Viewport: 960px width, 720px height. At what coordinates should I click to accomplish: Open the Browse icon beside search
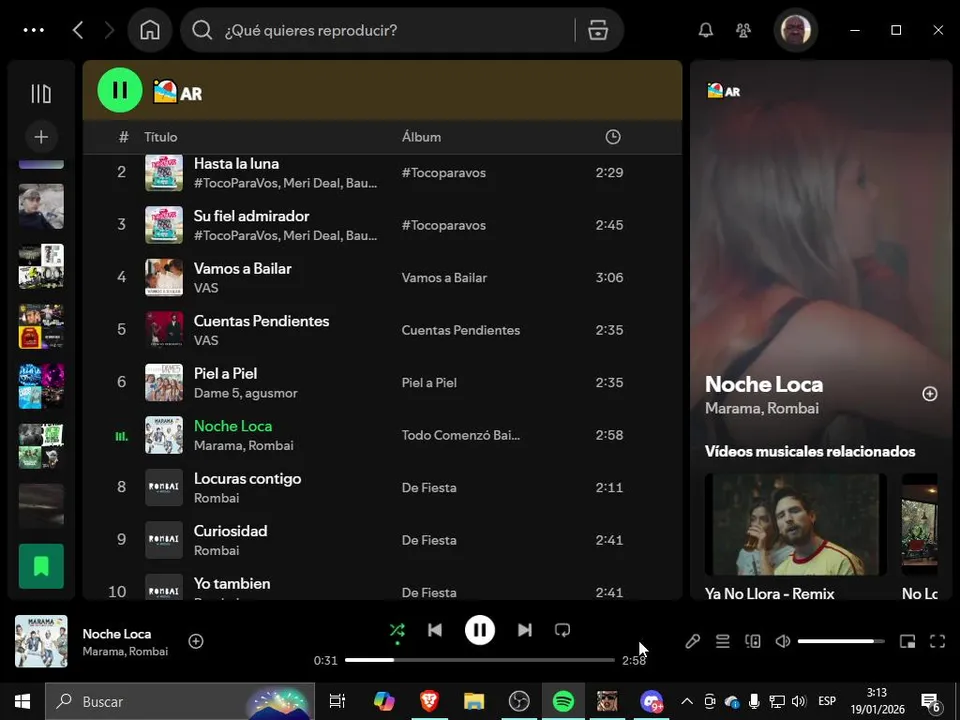598,30
